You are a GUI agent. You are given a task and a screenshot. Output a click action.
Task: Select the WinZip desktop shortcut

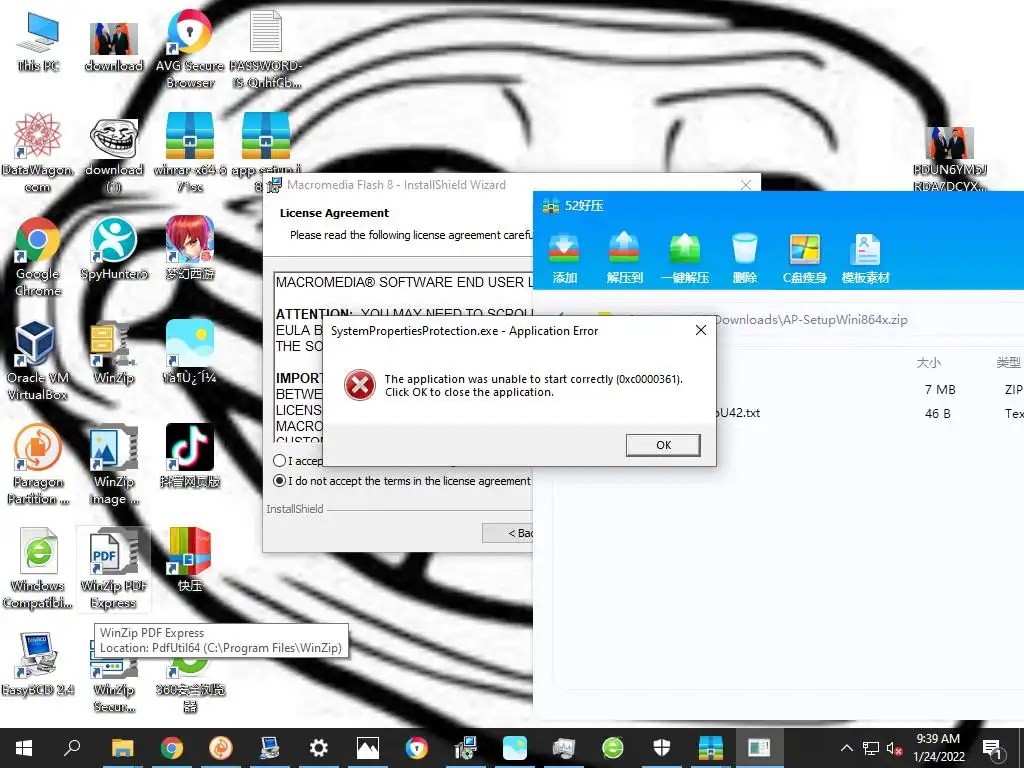(x=114, y=353)
